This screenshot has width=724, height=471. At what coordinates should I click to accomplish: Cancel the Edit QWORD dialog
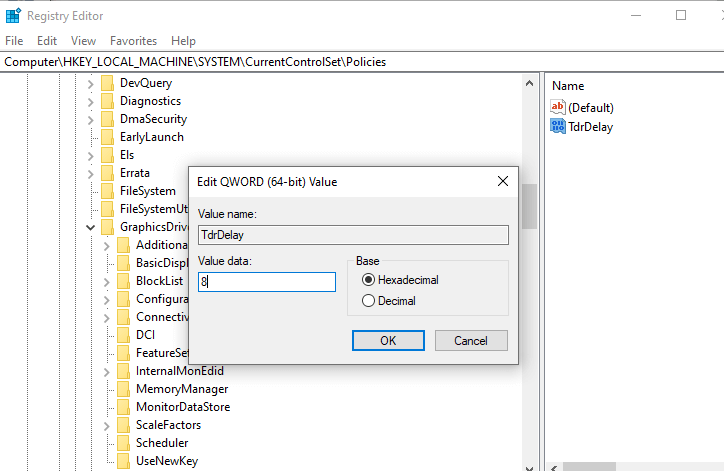point(471,341)
